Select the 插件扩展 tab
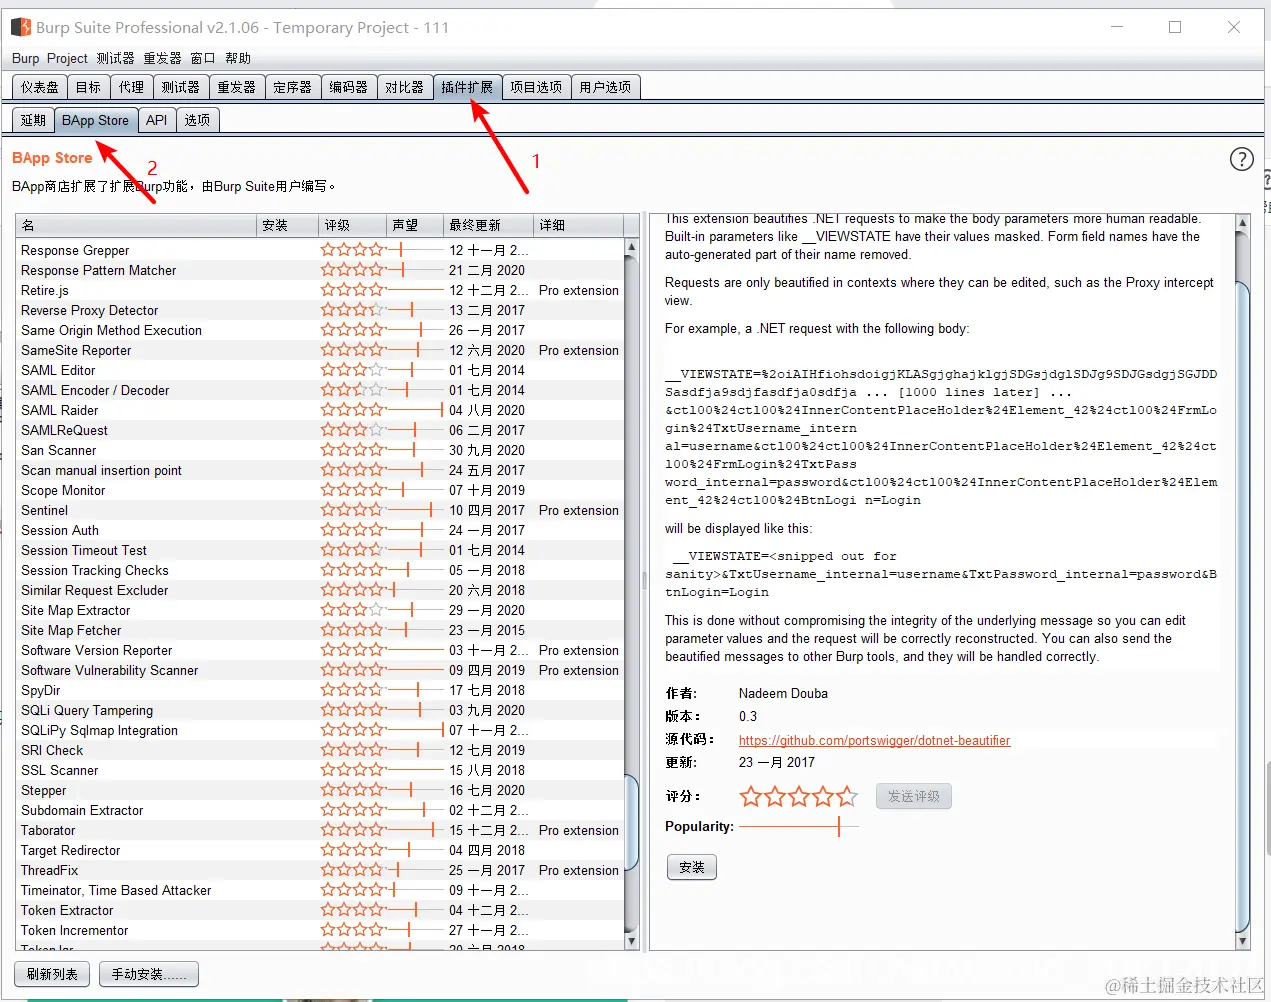1271x1002 pixels. [x=467, y=87]
